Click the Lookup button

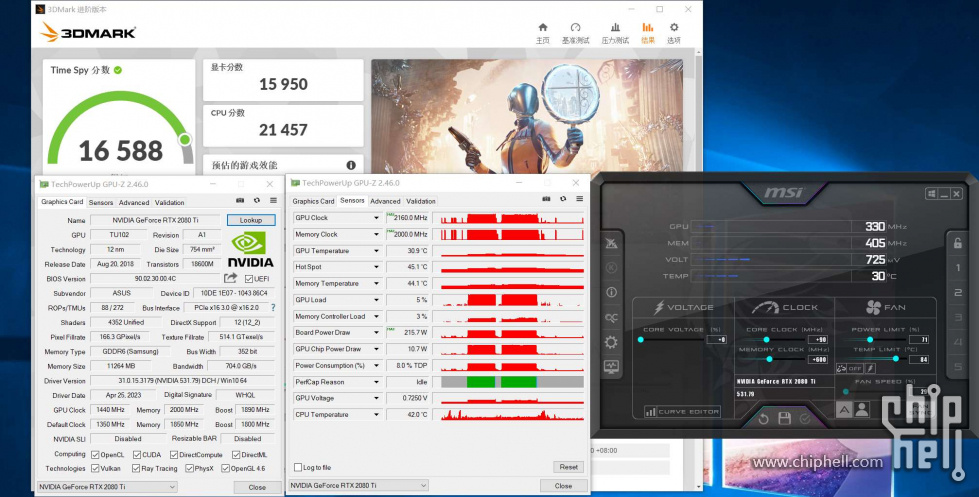(251, 220)
